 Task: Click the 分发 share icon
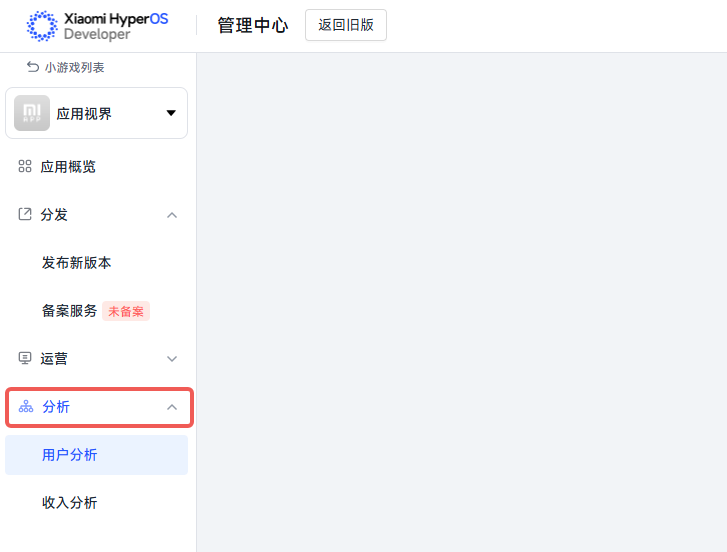click(25, 214)
